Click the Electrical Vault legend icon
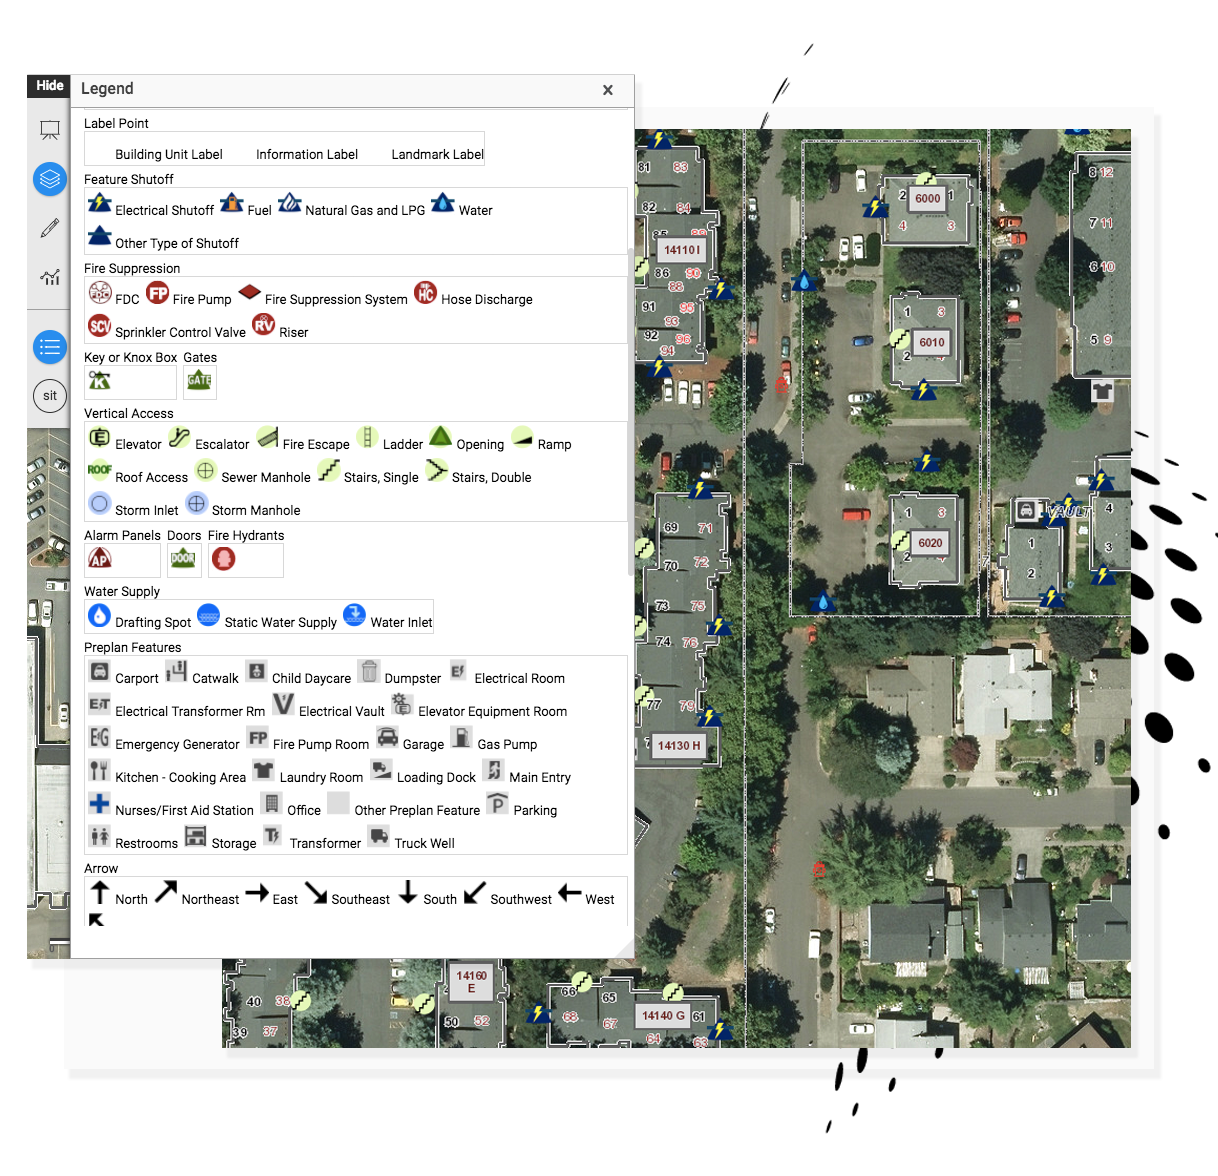The width and height of the screenshot is (1218, 1176). (x=284, y=704)
